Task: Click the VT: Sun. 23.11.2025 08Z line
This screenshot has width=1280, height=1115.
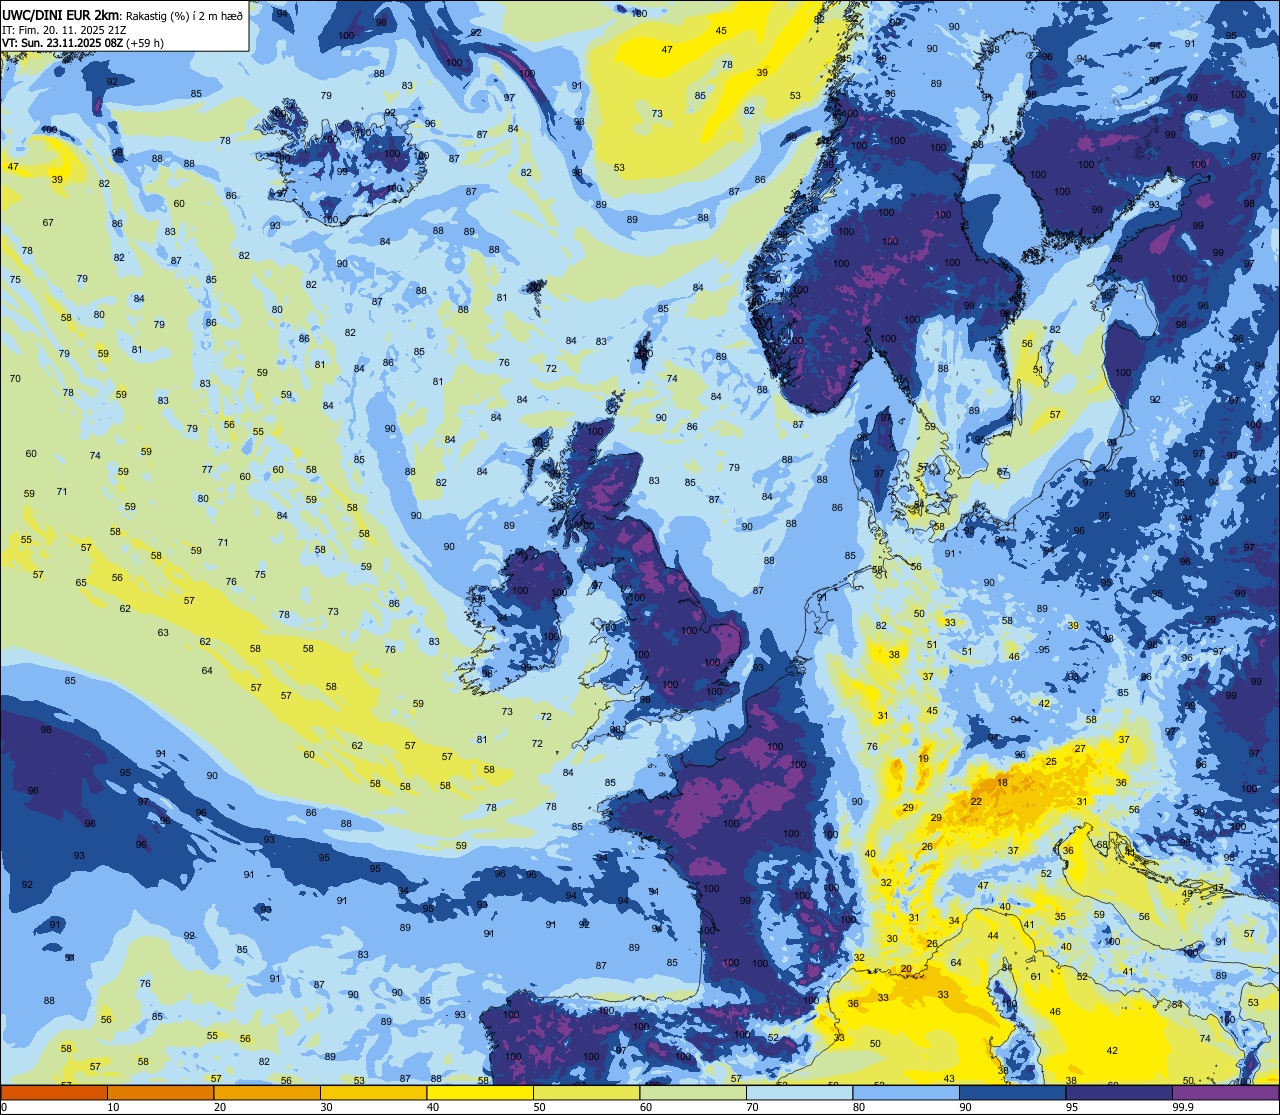Action: 83,43
